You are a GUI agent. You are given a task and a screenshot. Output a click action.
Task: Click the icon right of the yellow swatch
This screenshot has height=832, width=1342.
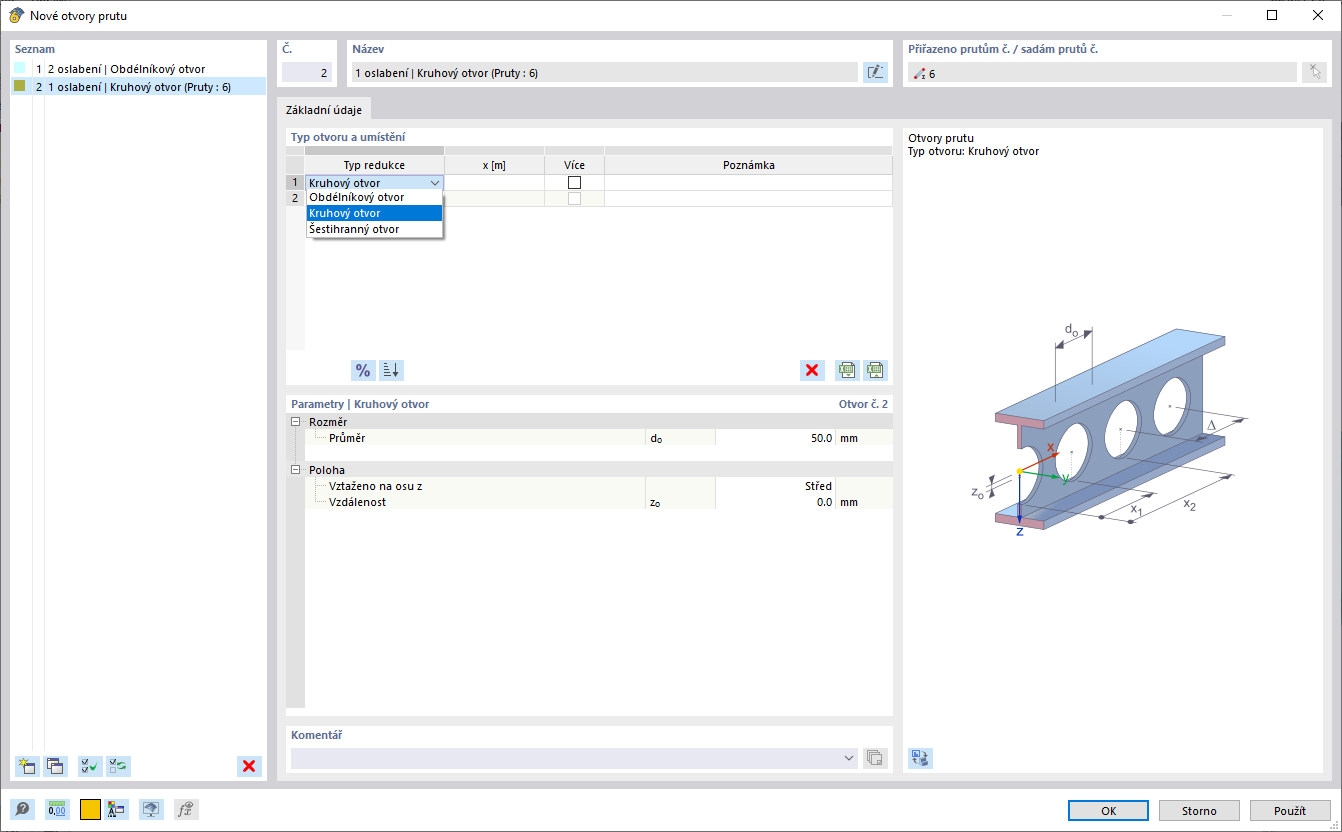pyautogui.click(x=117, y=810)
